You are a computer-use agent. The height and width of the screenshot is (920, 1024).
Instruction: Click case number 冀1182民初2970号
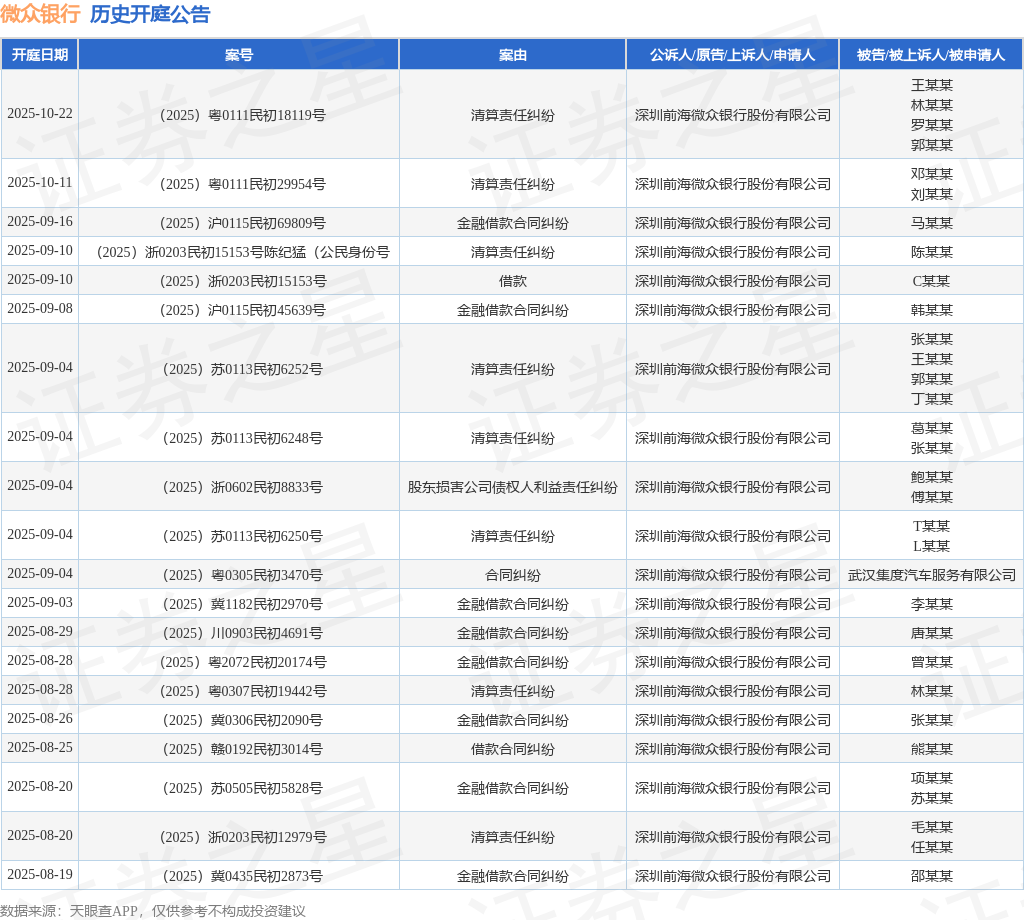click(242, 604)
